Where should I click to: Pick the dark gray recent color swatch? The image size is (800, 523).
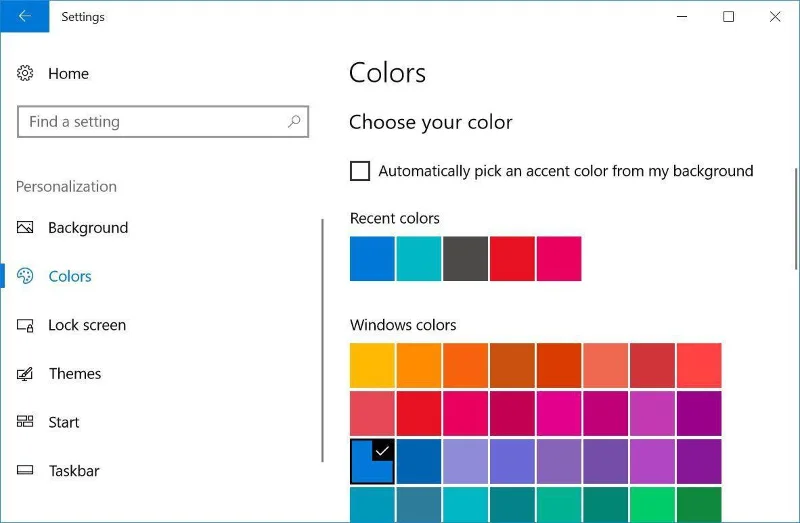(465, 258)
